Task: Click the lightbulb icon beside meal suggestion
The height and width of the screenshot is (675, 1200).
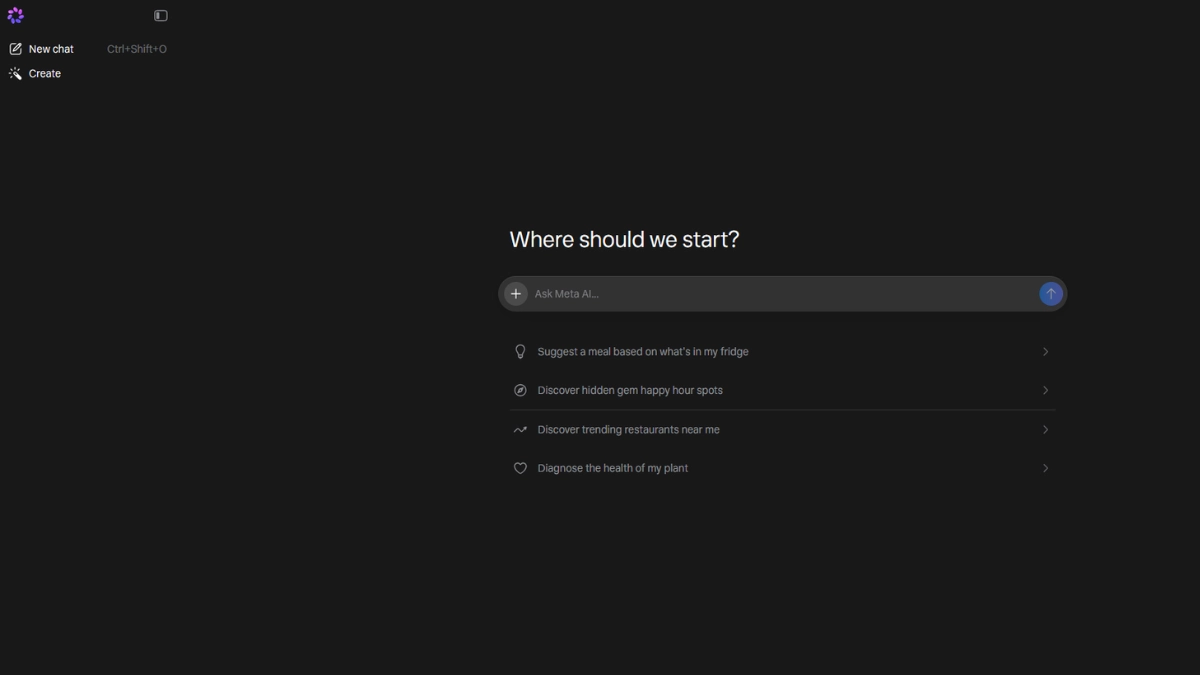Action: (520, 352)
